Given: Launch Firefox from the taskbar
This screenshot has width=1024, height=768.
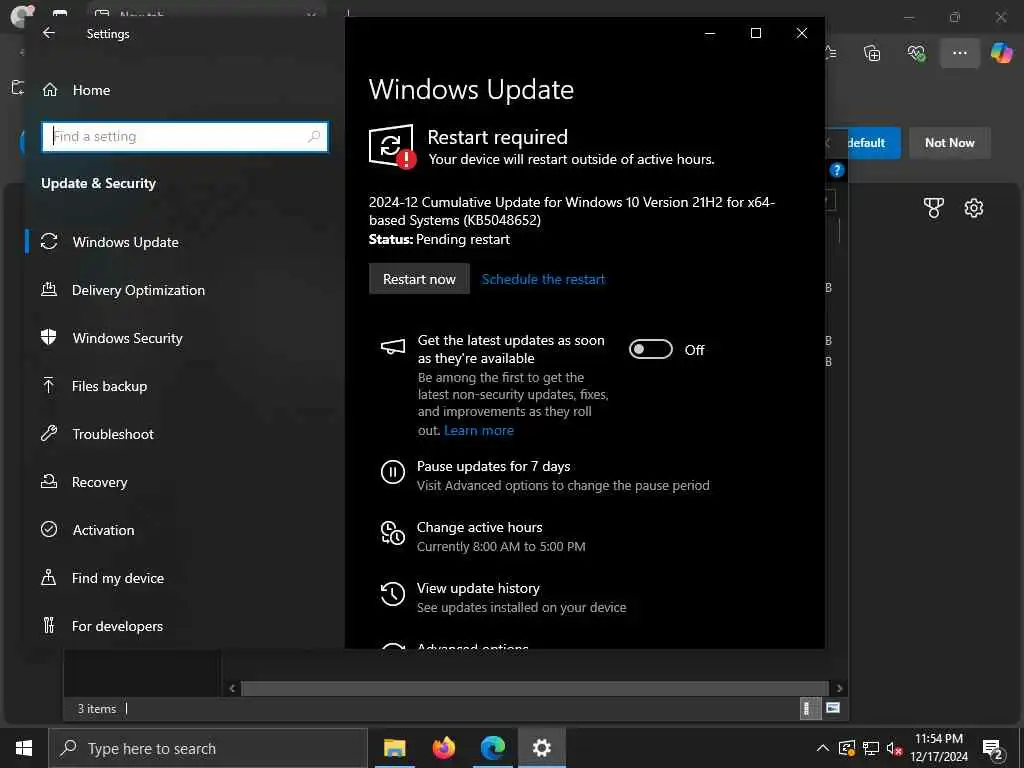Looking at the screenshot, I should 443,748.
